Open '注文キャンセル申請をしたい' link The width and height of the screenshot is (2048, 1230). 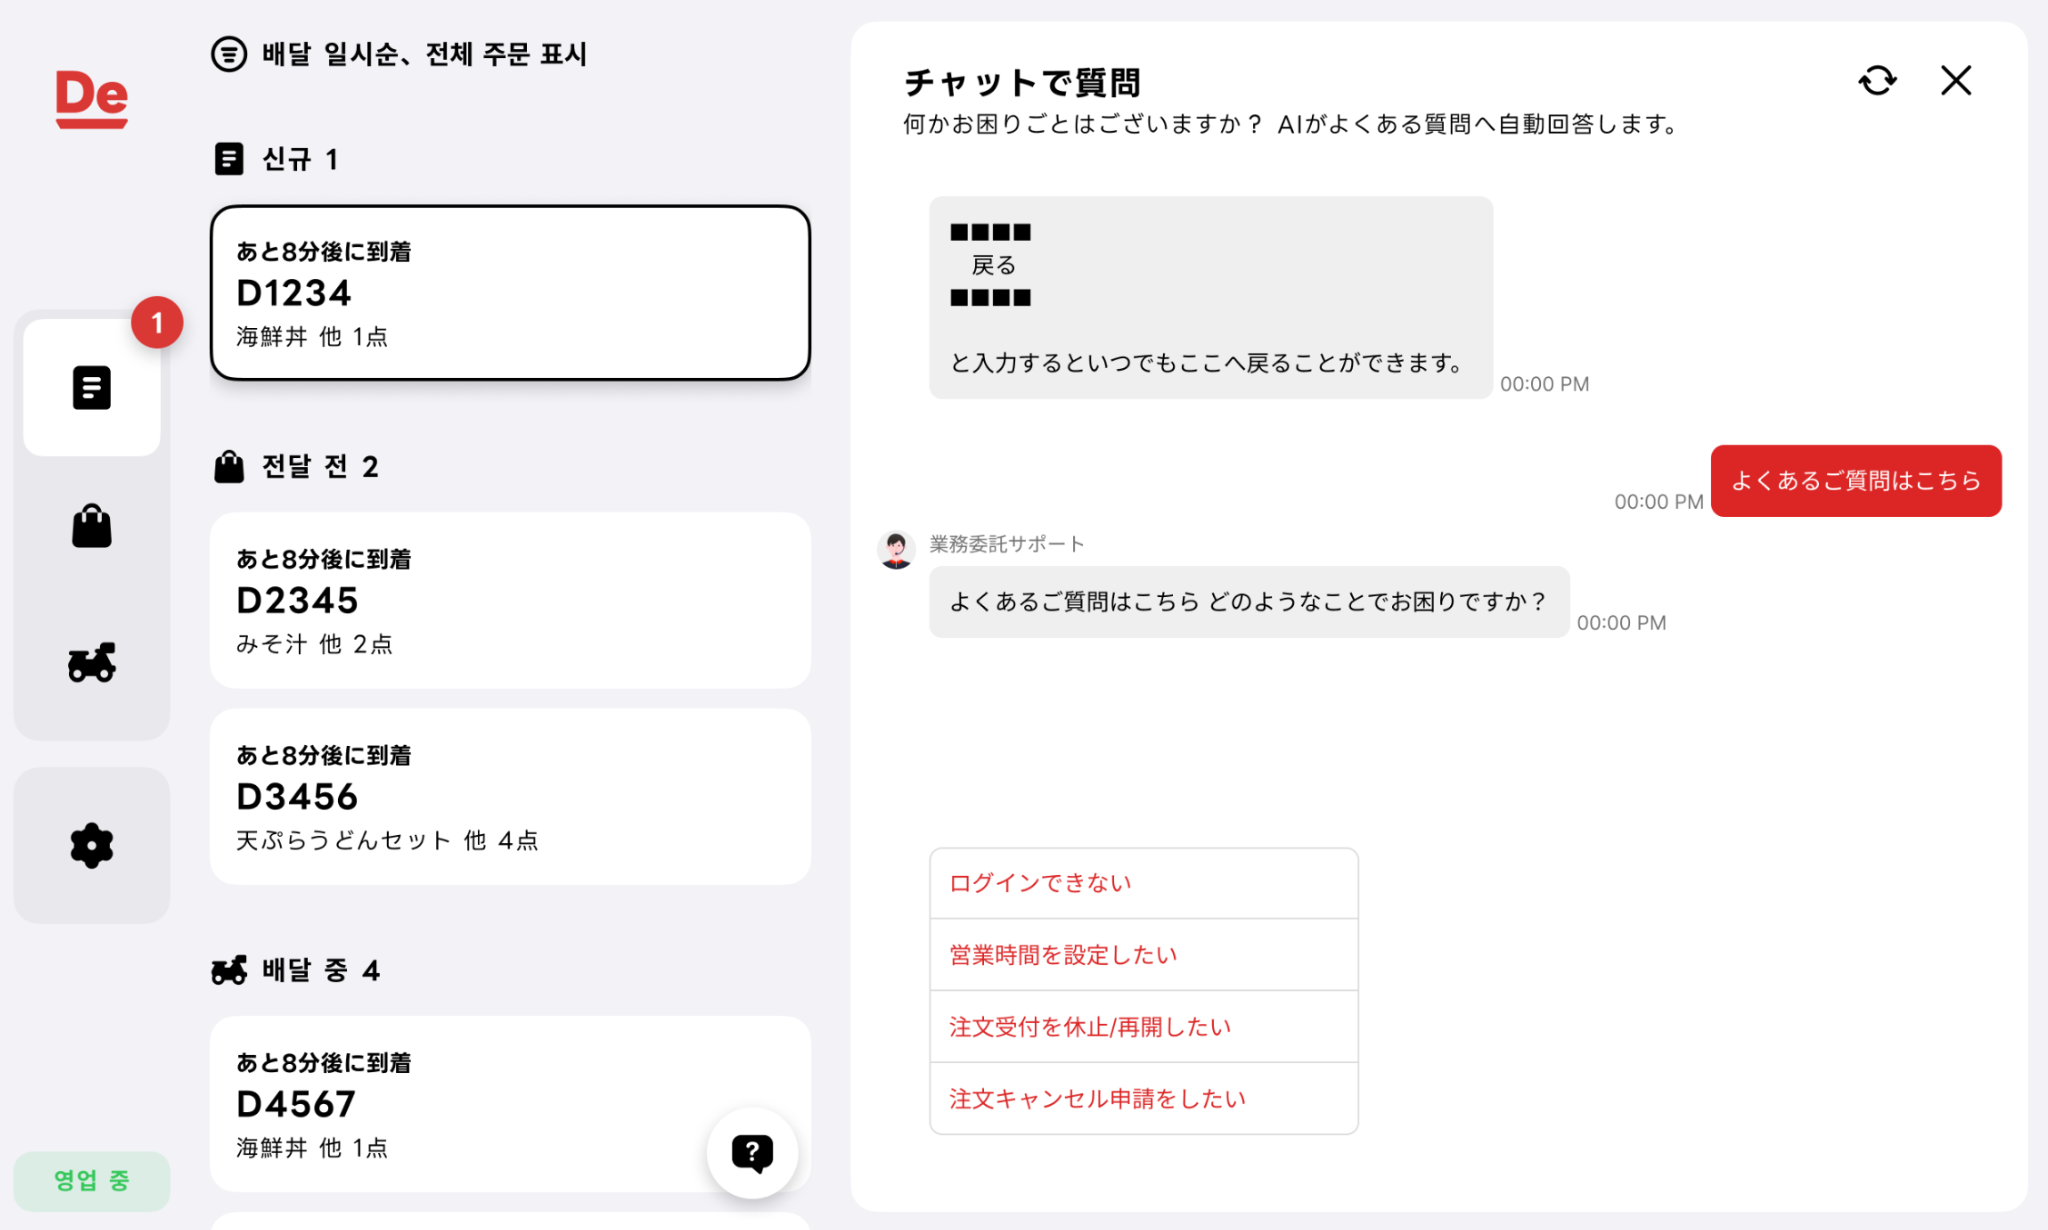pos(1096,1097)
